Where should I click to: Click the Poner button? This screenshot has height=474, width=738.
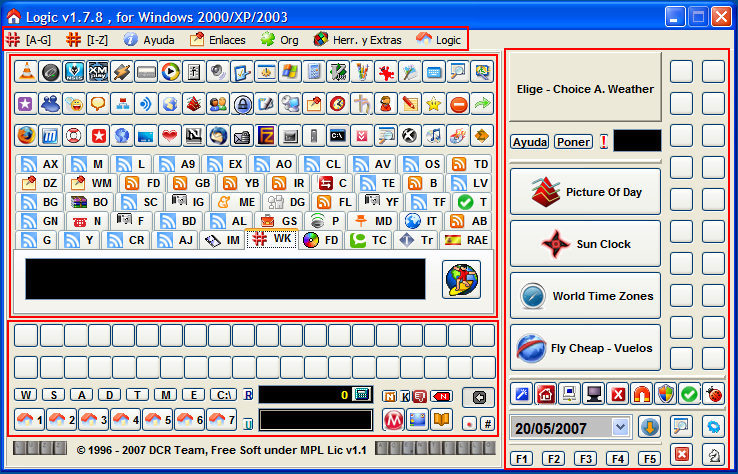(x=573, y=142)
